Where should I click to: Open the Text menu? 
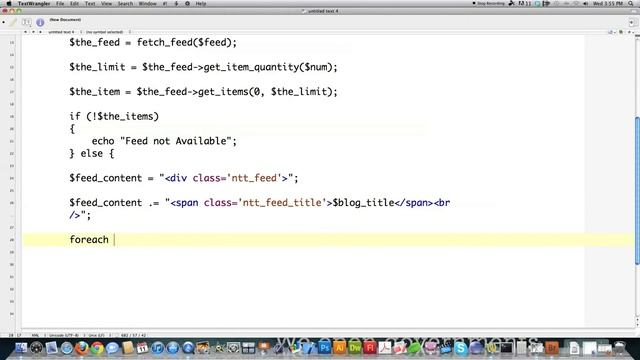(x=90, y=3)
